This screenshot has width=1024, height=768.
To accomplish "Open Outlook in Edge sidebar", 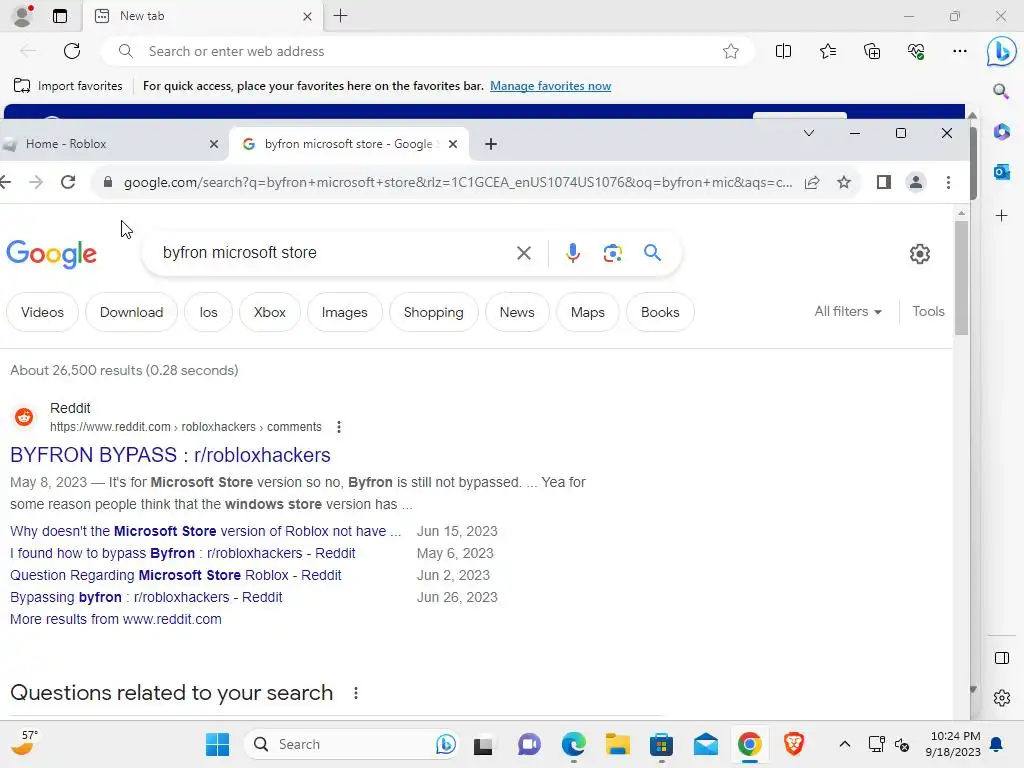I will pos(1001,172).
